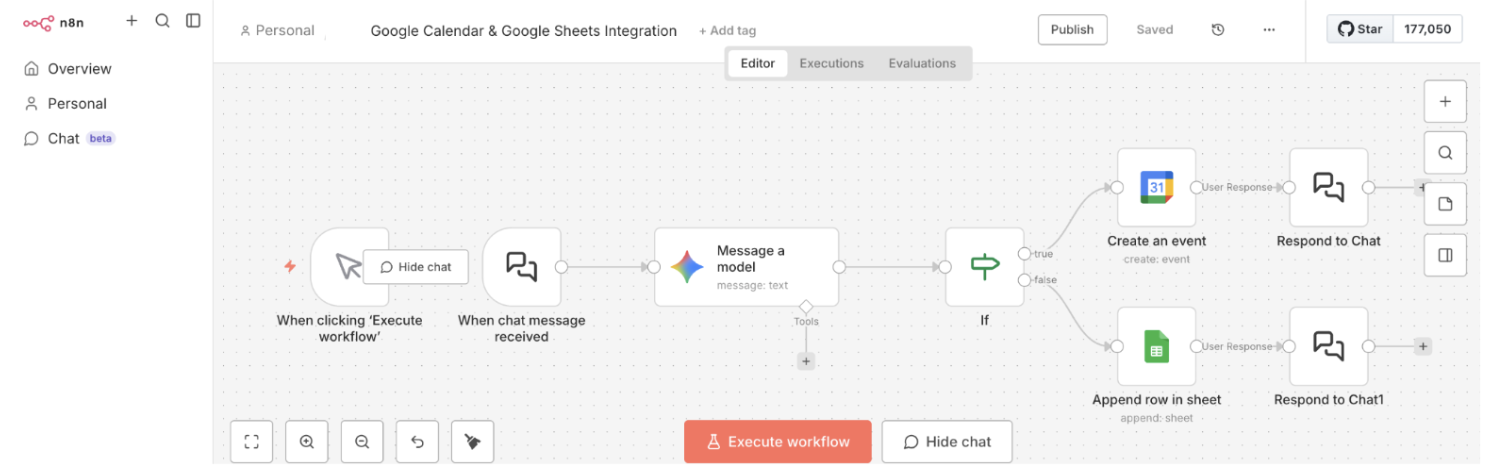Add a sticky note with the note icon
Viewport: 1486px width, 466px height.
[1445, 204]
